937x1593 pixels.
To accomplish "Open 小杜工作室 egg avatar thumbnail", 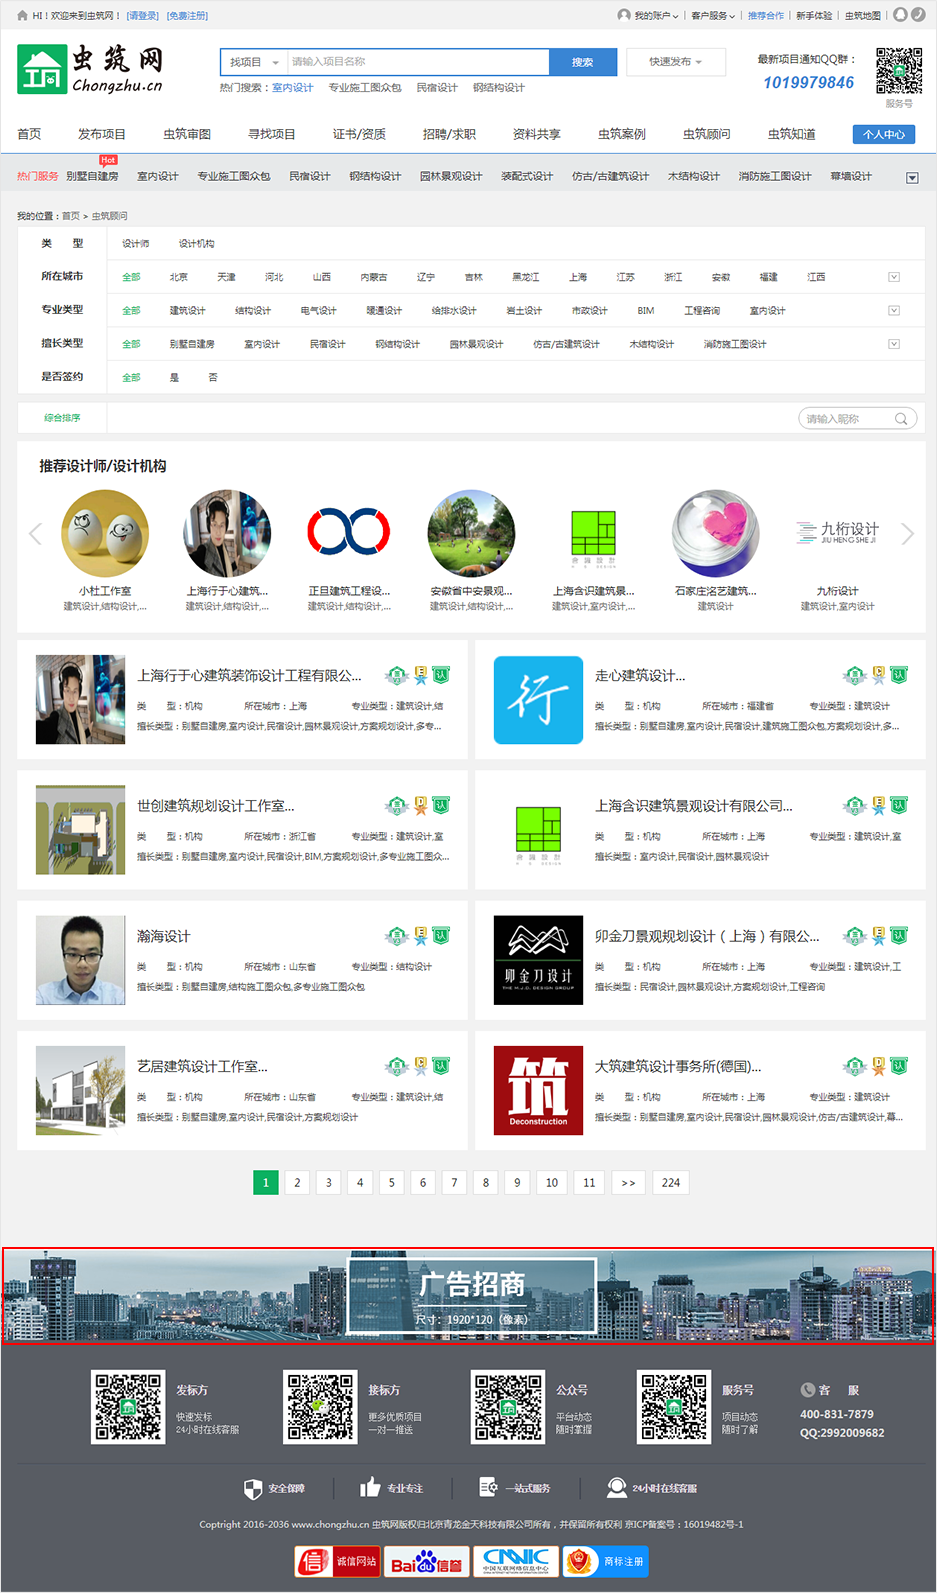I will pos(105,533).
